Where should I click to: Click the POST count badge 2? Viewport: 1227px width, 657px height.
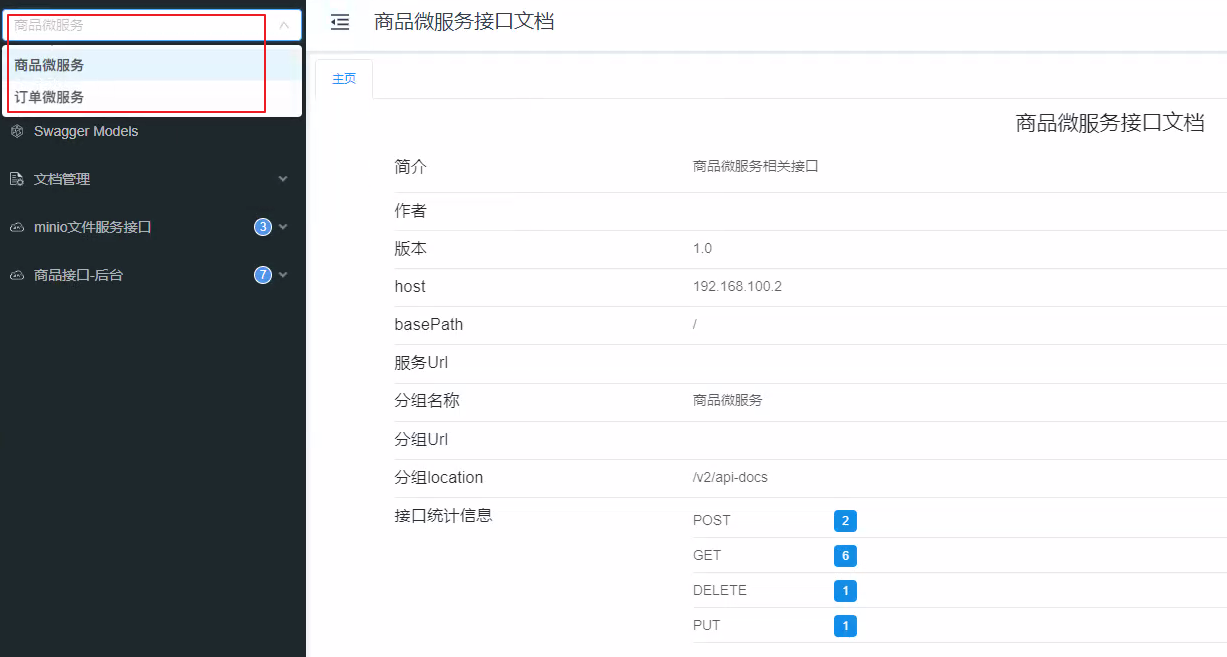tap(845, 521)
